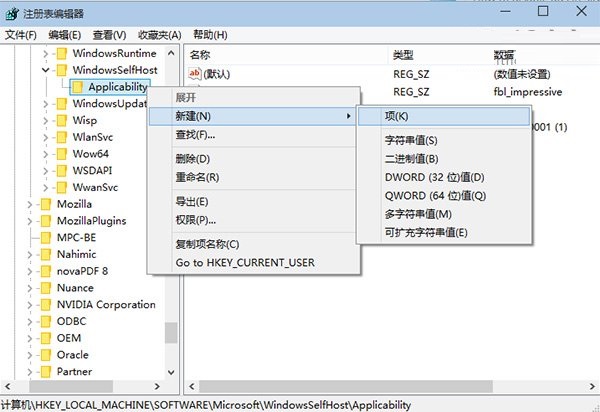Select 字符串值(S) in the submenu

coord(444,140)
